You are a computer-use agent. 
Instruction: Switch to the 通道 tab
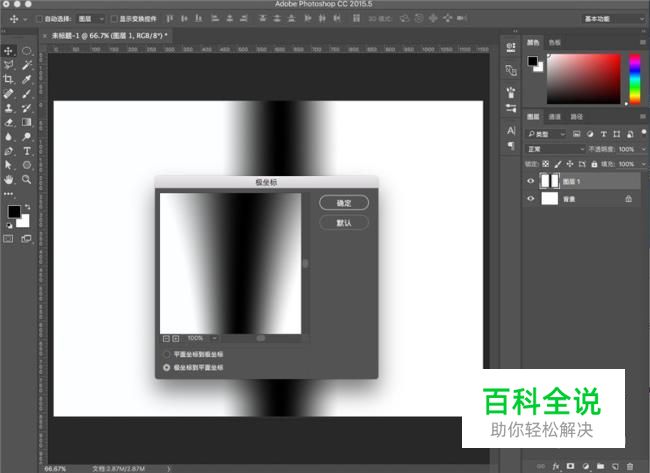coord(556,116)
